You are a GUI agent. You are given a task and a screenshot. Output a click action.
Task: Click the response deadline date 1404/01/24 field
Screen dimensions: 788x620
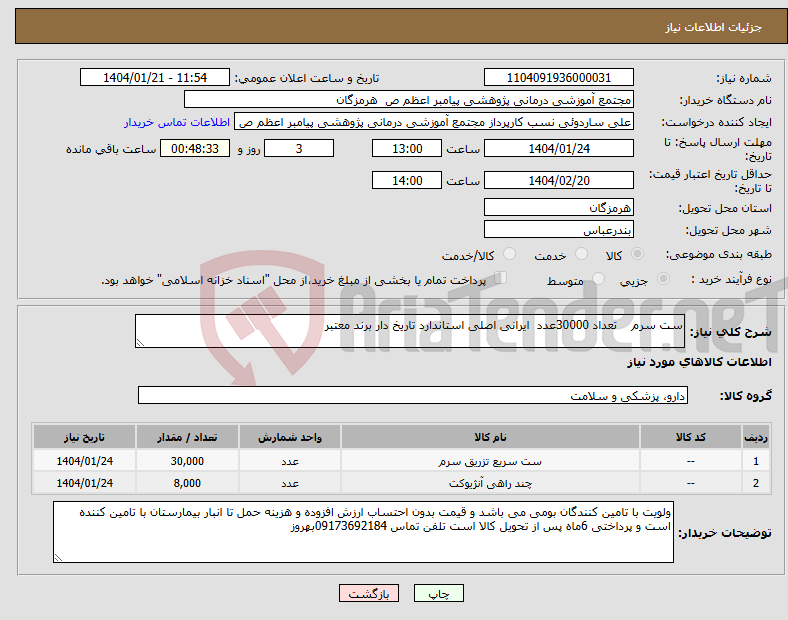(558, 148)
